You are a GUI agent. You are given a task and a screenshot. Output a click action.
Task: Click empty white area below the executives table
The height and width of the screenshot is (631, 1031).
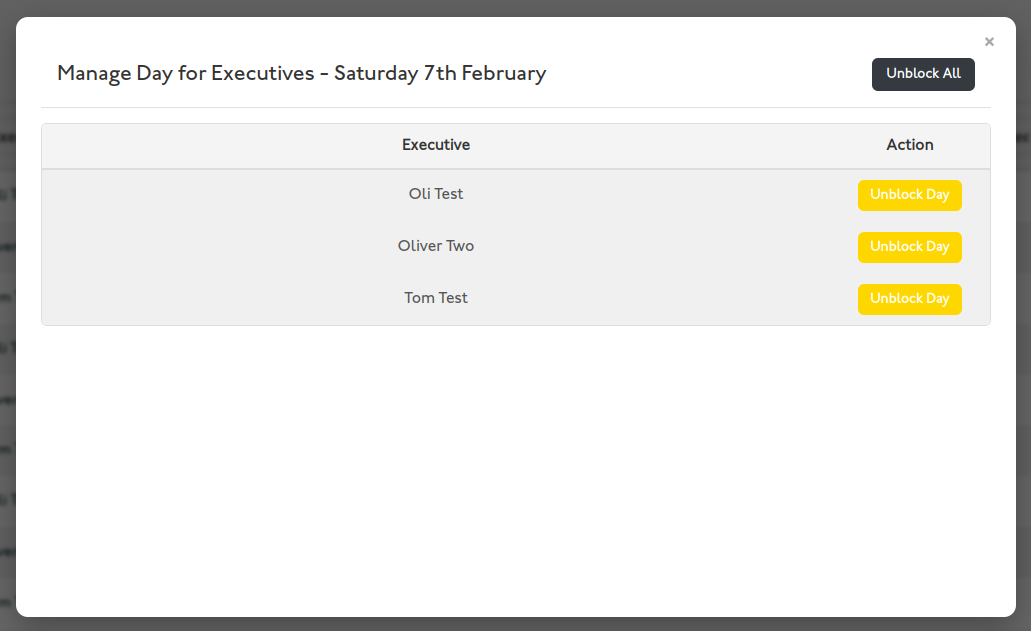pos(515,470)
